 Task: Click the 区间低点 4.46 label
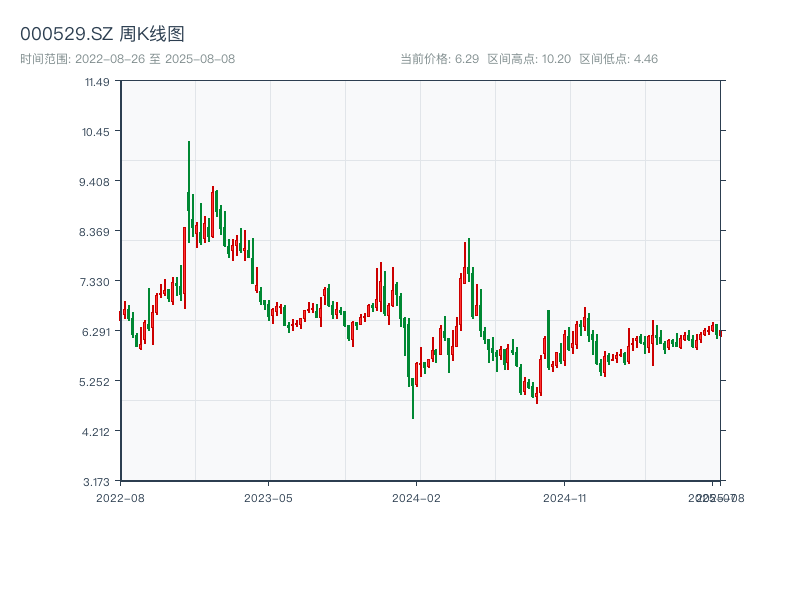point(618,59)
